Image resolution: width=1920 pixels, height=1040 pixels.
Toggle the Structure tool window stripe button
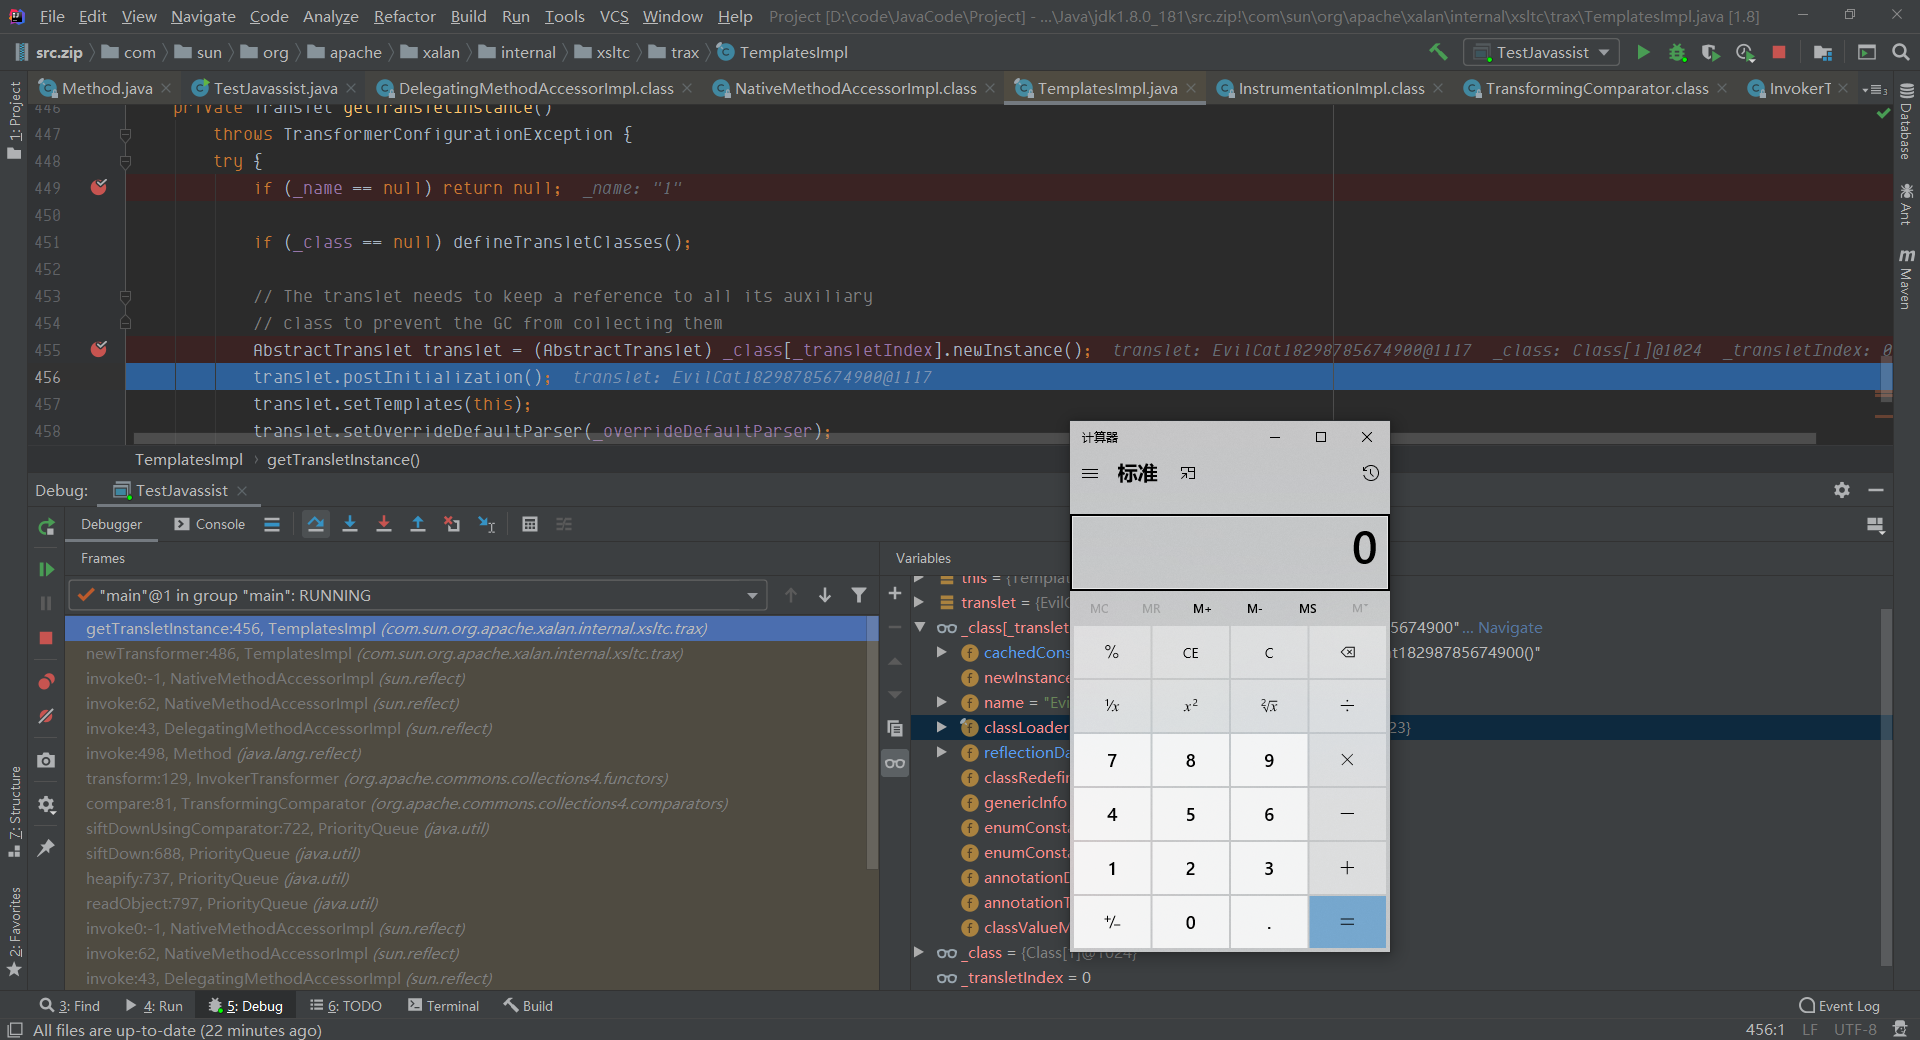coord(14,811)
